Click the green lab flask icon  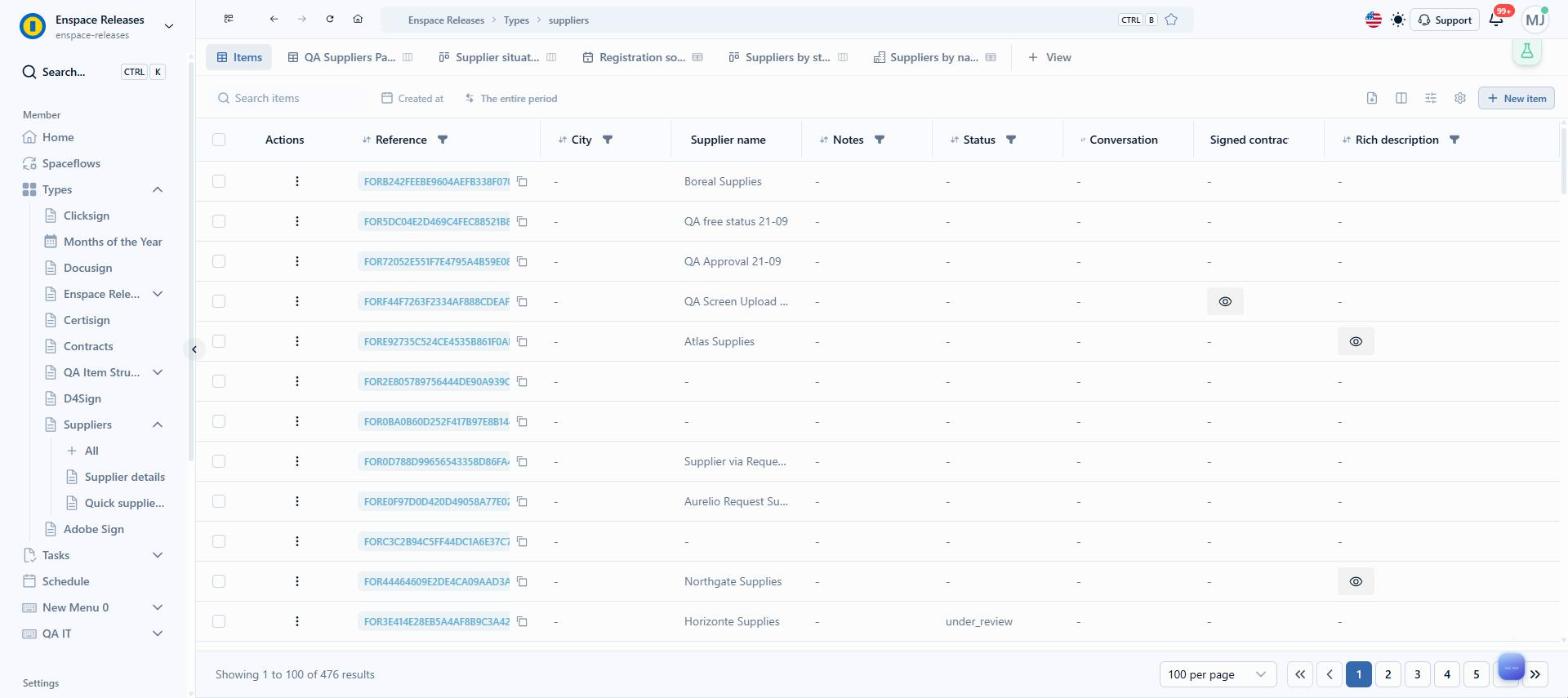point(1526,52)
